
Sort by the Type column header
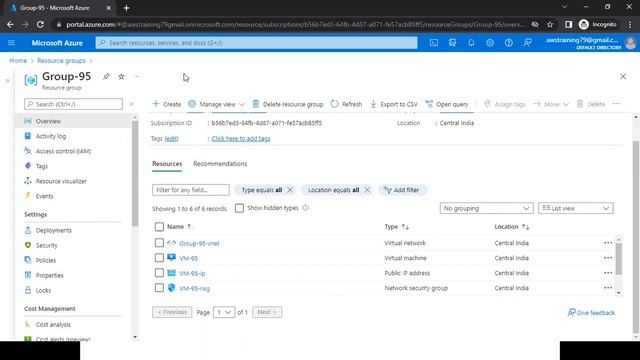[396, 227]
